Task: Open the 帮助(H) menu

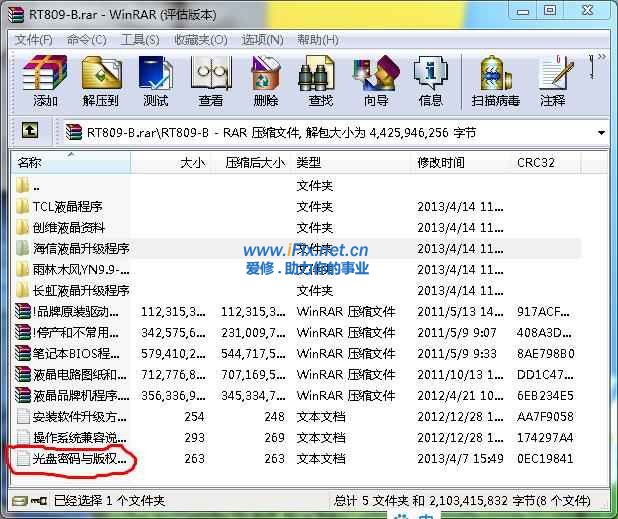Action: click(x=318, y=40)
